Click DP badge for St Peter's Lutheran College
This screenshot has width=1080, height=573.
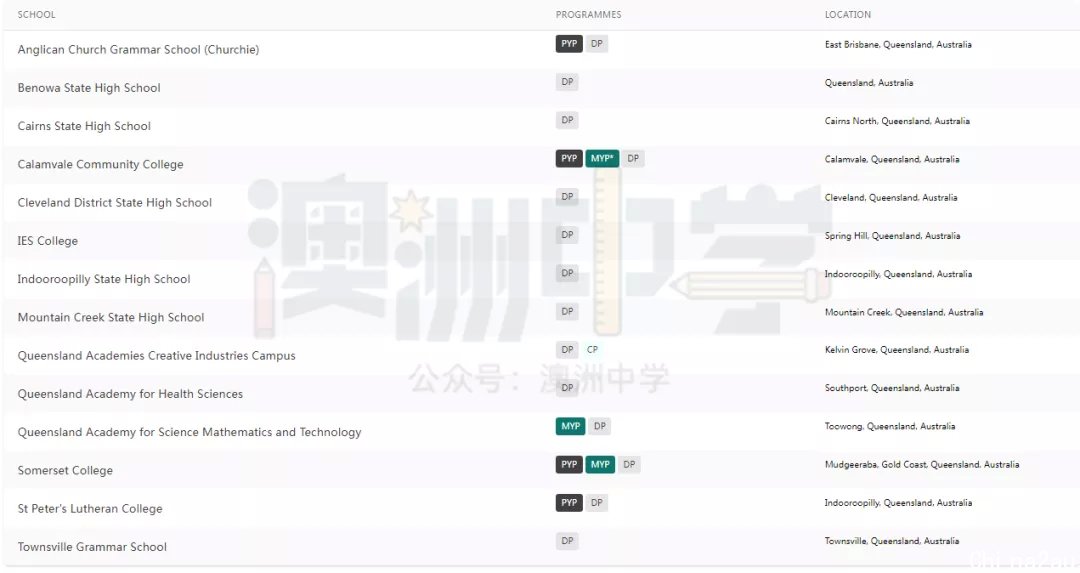(x=596, y=503)
